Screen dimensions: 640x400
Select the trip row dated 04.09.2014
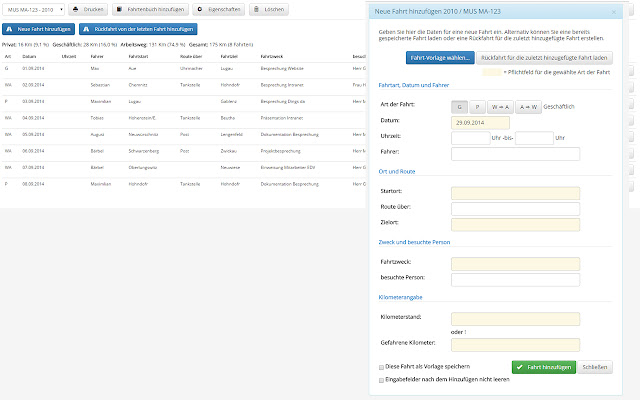point(184,118)
